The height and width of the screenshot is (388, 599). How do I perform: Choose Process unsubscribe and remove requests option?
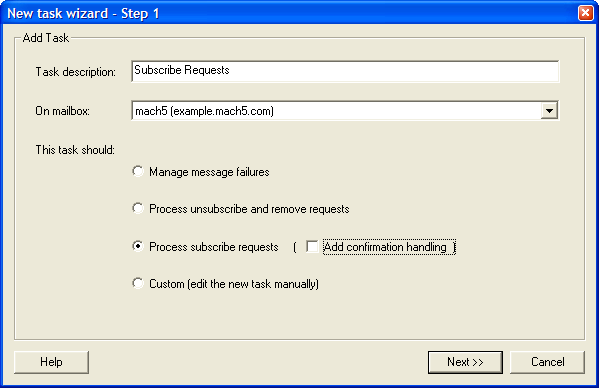coord(138,209)
